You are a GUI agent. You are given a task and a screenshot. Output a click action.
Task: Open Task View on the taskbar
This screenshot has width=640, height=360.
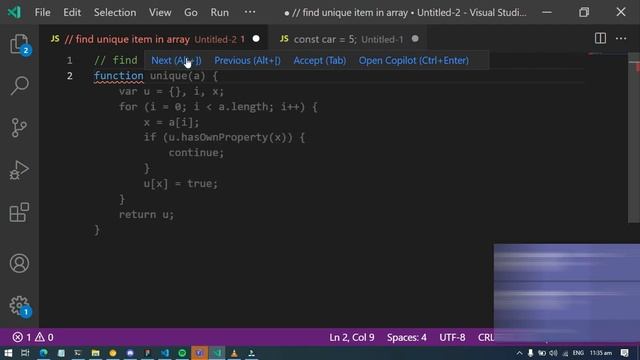[x=25, y=353]
